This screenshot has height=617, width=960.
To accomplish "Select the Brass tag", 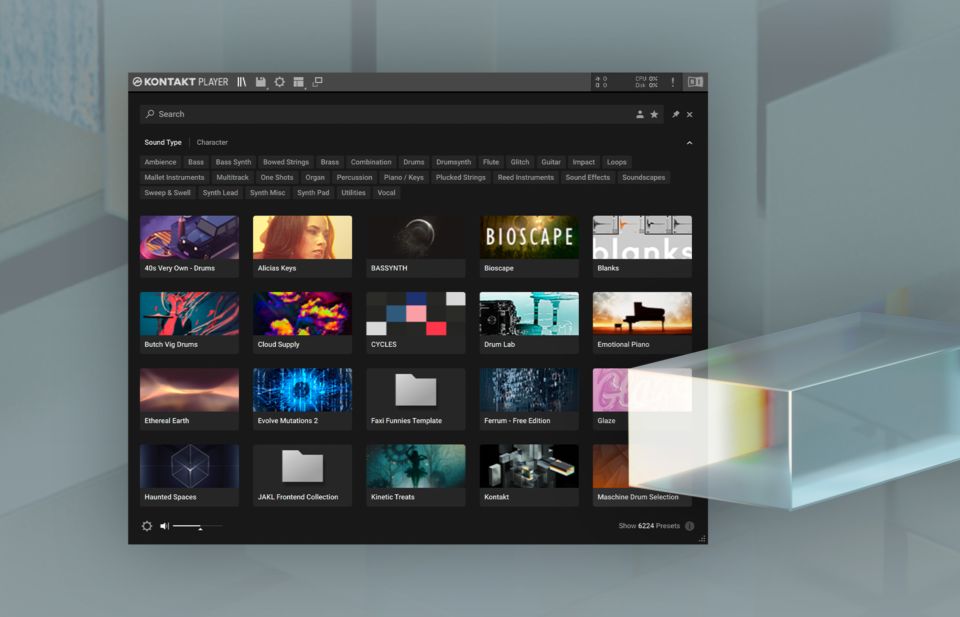I will click(x=329, y=162).
